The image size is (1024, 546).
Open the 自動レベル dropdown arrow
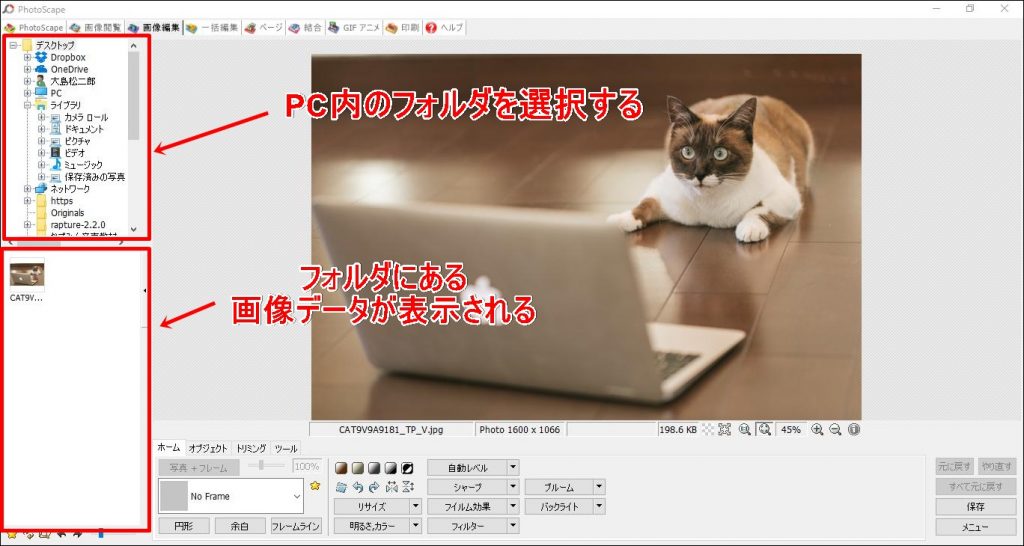point(513,468)
